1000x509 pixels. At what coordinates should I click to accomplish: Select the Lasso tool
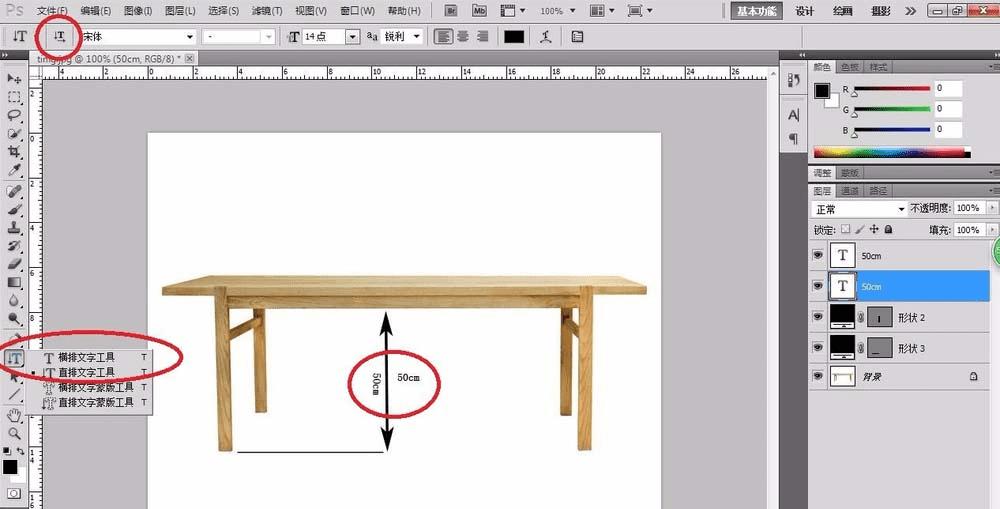pos(14,115)
